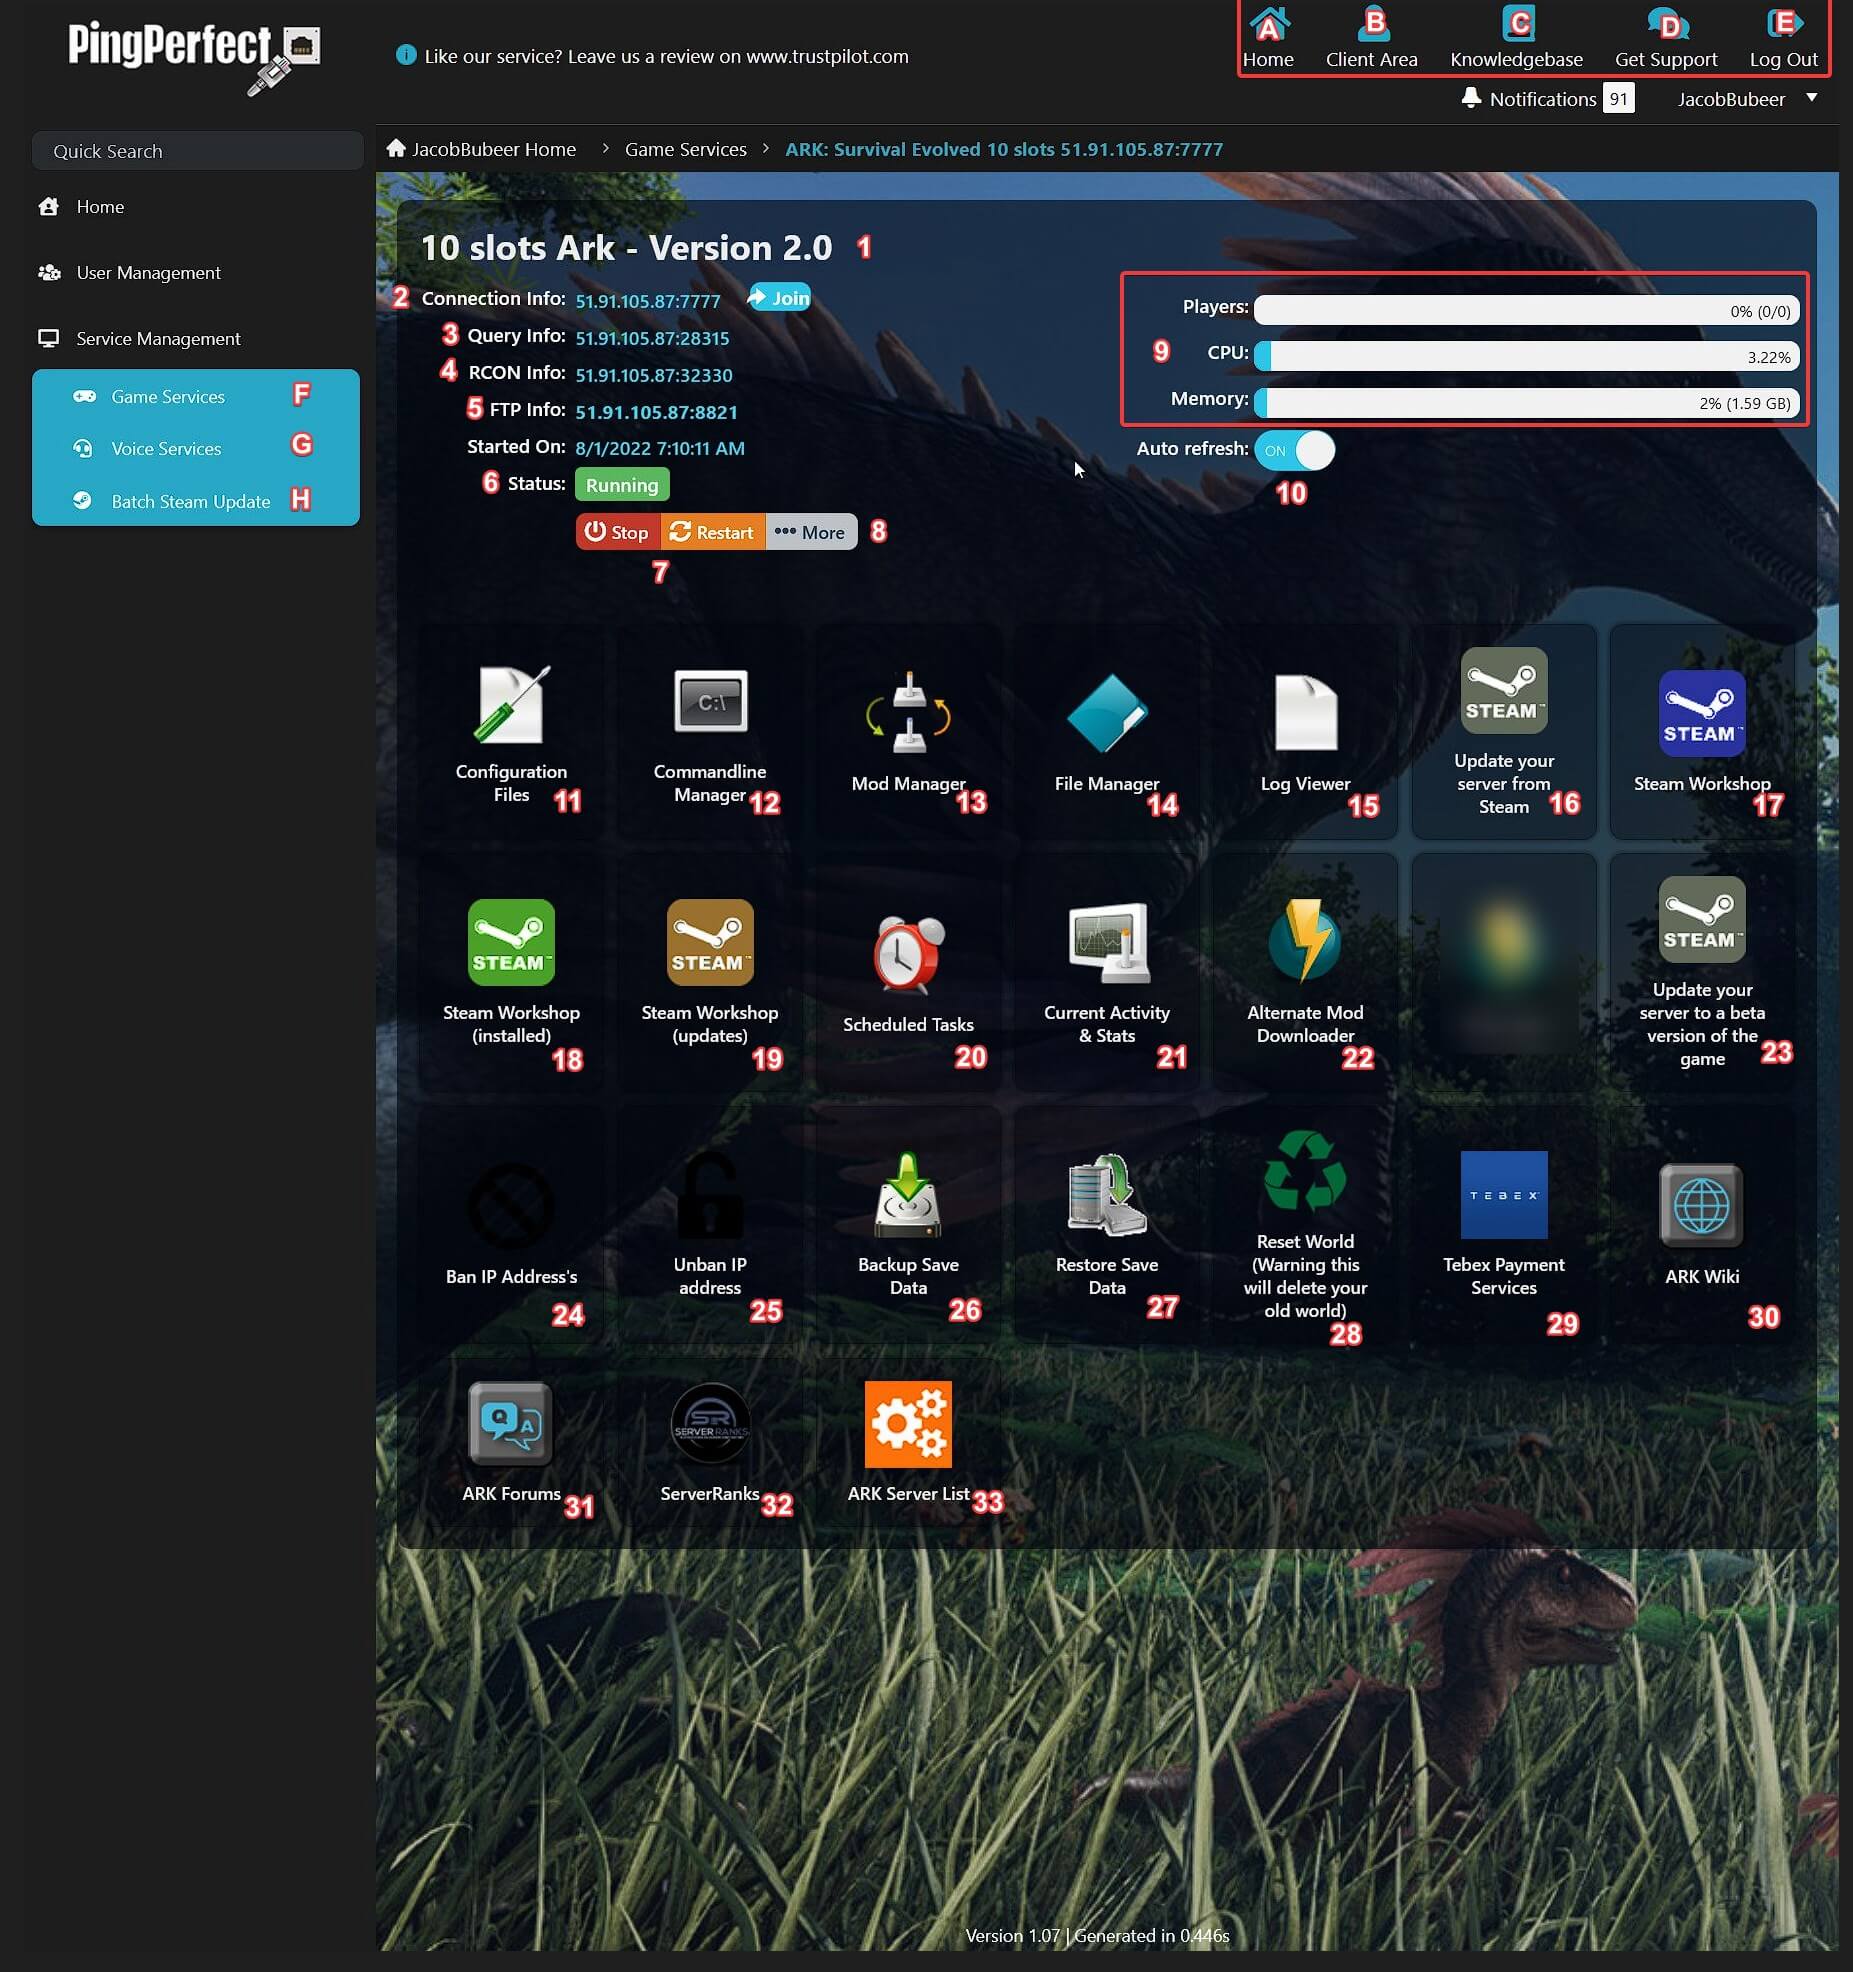The height and width of the screenshot is (1972, 1853).
Task: Expand the More server actions menu
Action: pyautogui.click(x=811, y=532)
